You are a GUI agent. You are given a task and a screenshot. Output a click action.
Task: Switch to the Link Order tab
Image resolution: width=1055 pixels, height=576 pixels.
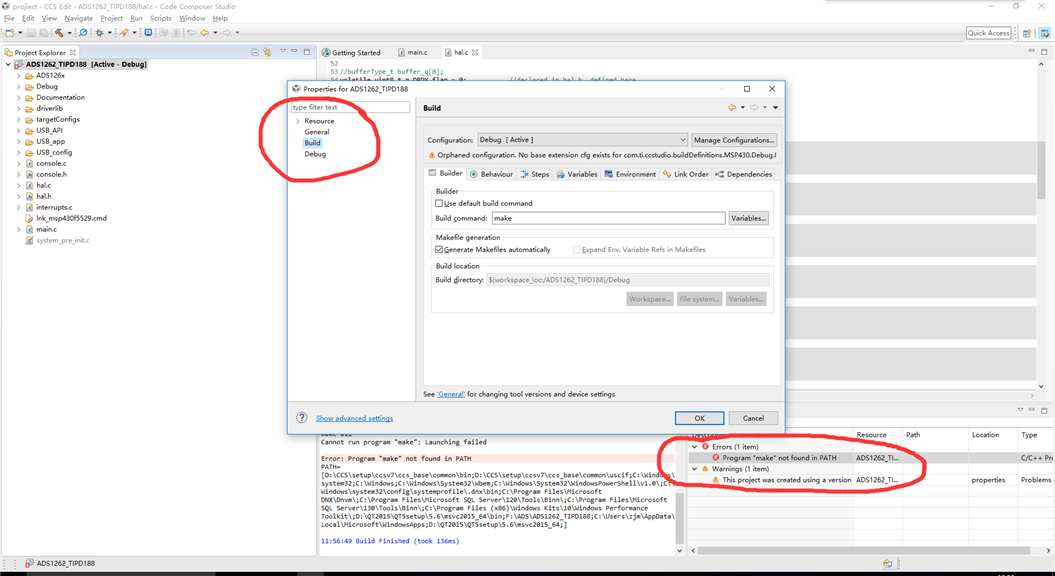tap(686, 174)
